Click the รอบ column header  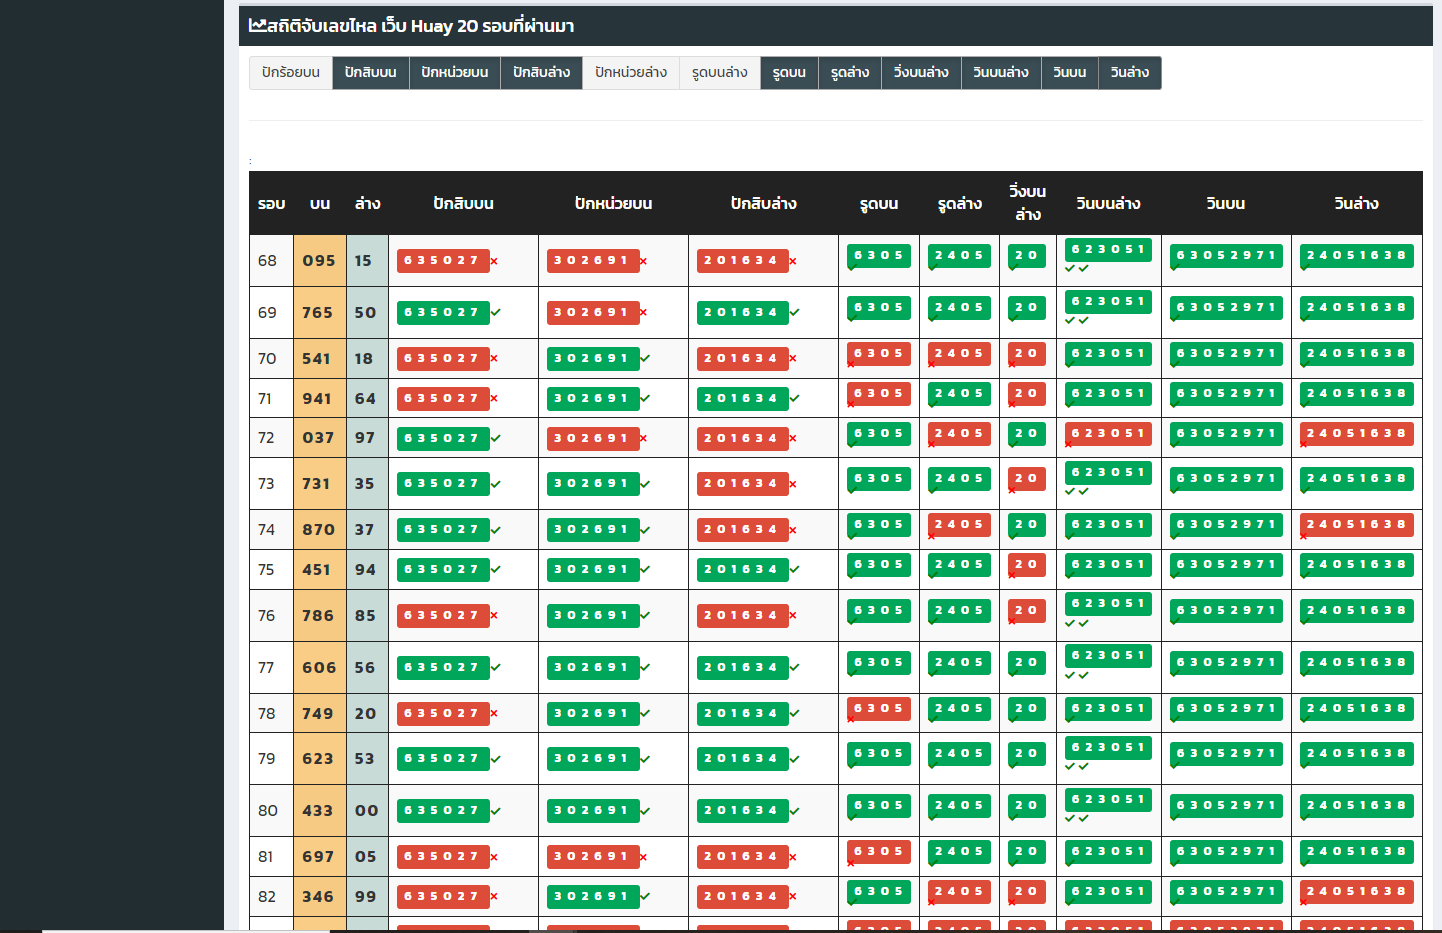click(272, 203)
